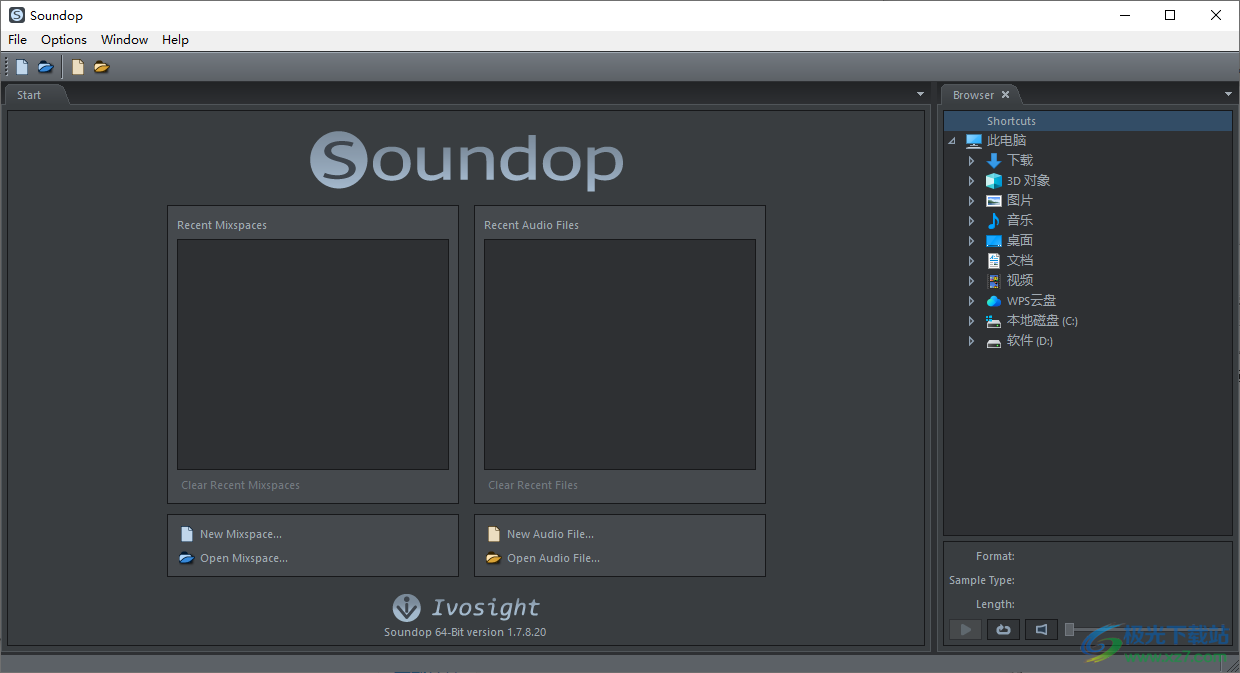Click the 下载 download arrow icon
Image resolution: width=1240 pixels, height=673 pixels.
pyautogui.click(x=993, y=161)
